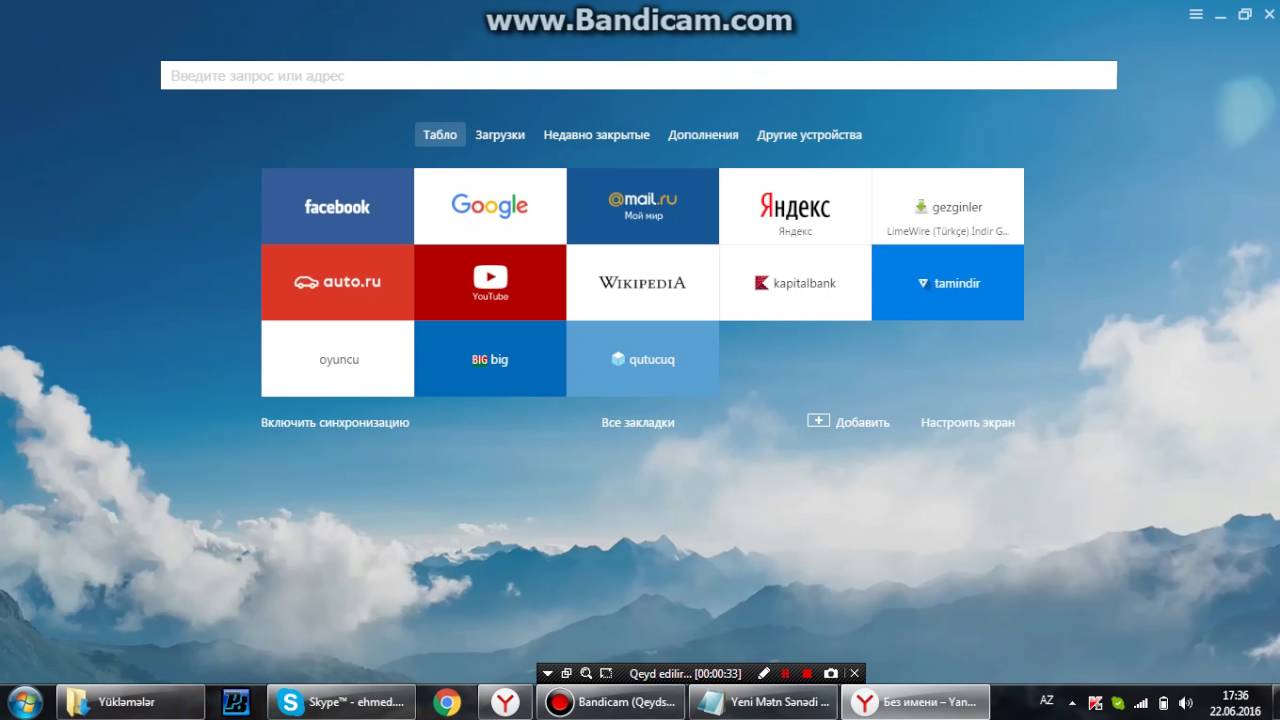Click the PB taskbar application icon
The height and width of the screenshot is (720, 1280).
[236, 702]
